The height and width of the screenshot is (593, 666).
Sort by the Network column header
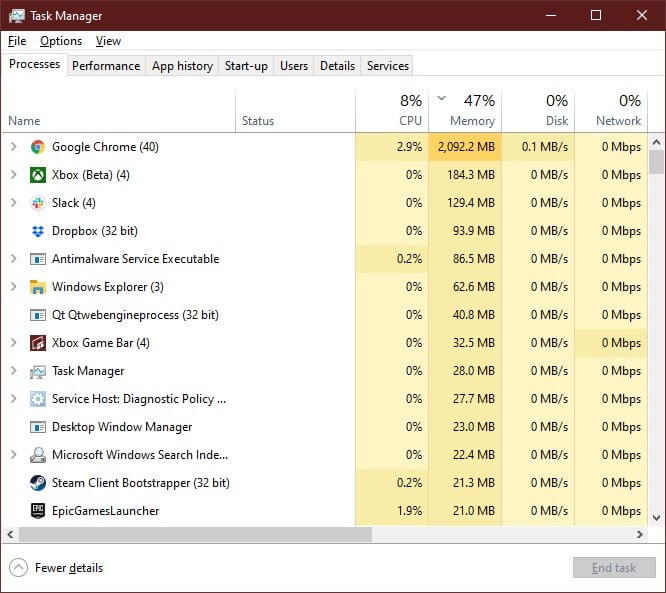click(x=611, y=110)
